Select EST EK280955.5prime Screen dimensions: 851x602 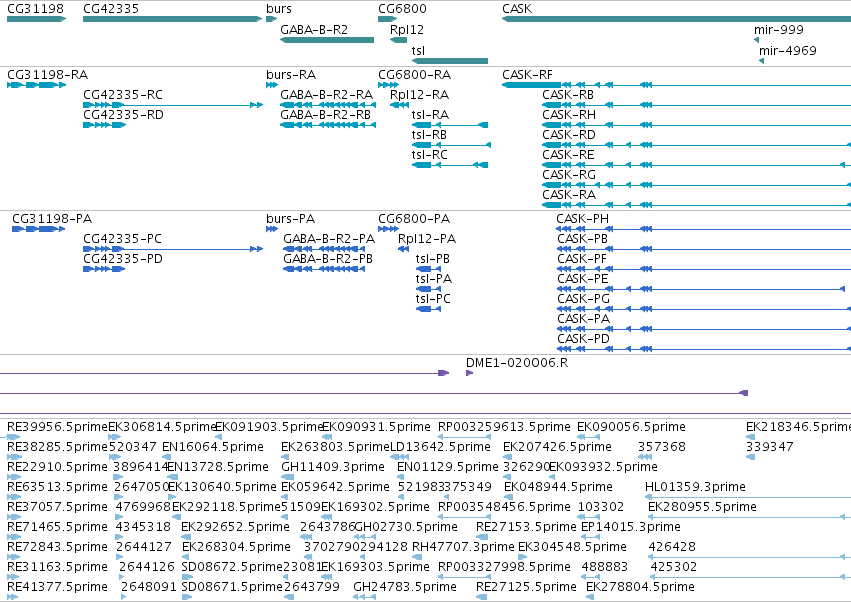pyautogui.click(x=702, y=507)
